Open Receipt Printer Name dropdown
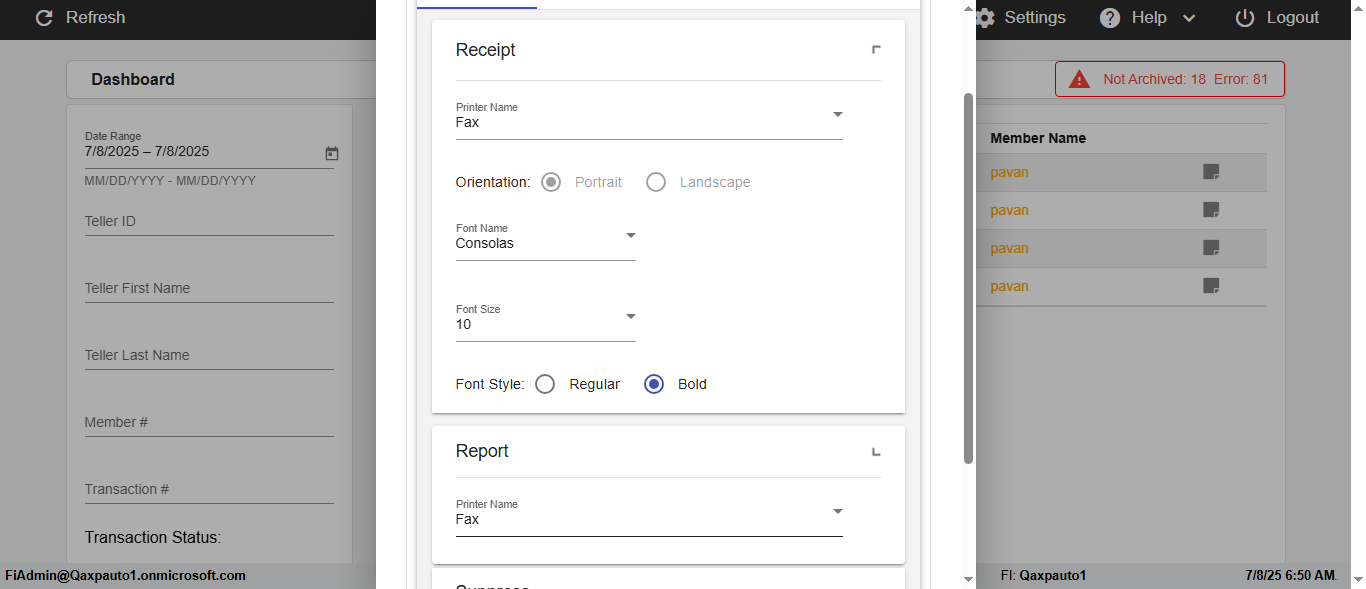1366x589 pixels. (x=837, y=115)
